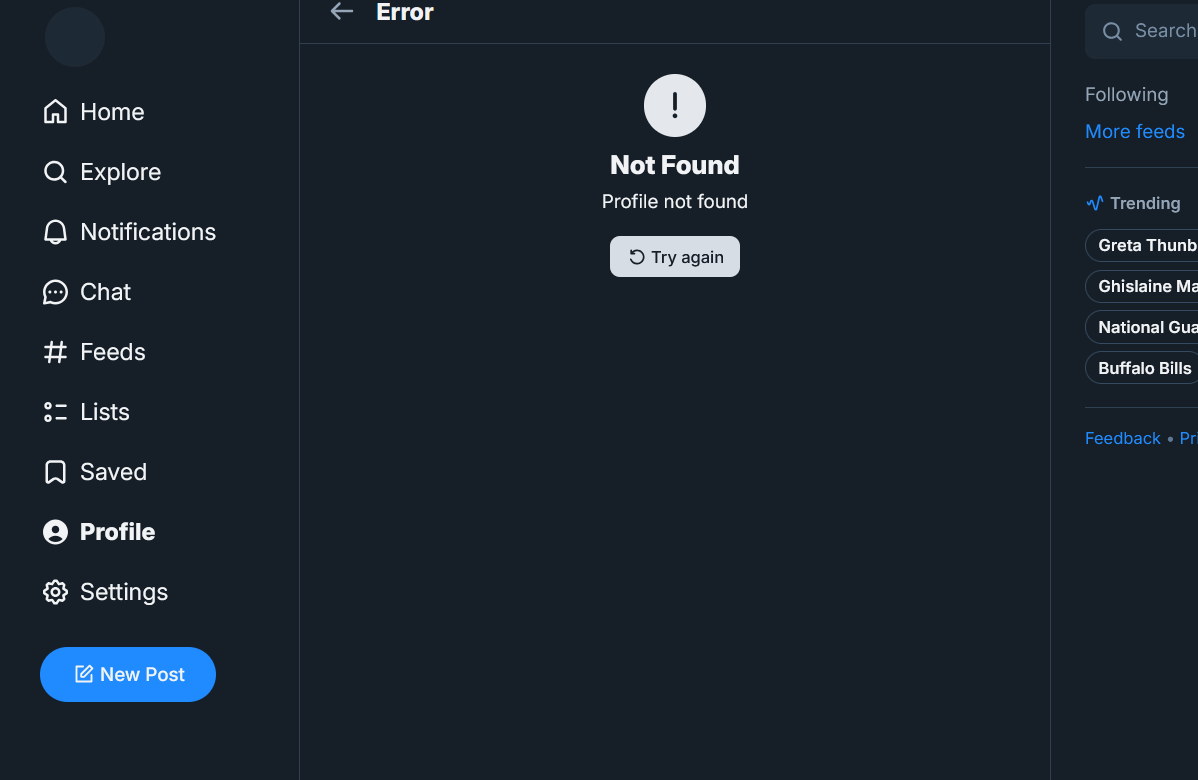Click the Lists icon
Screen dimensions: 1198x780
pyautogui.click(x=55, y=412)
